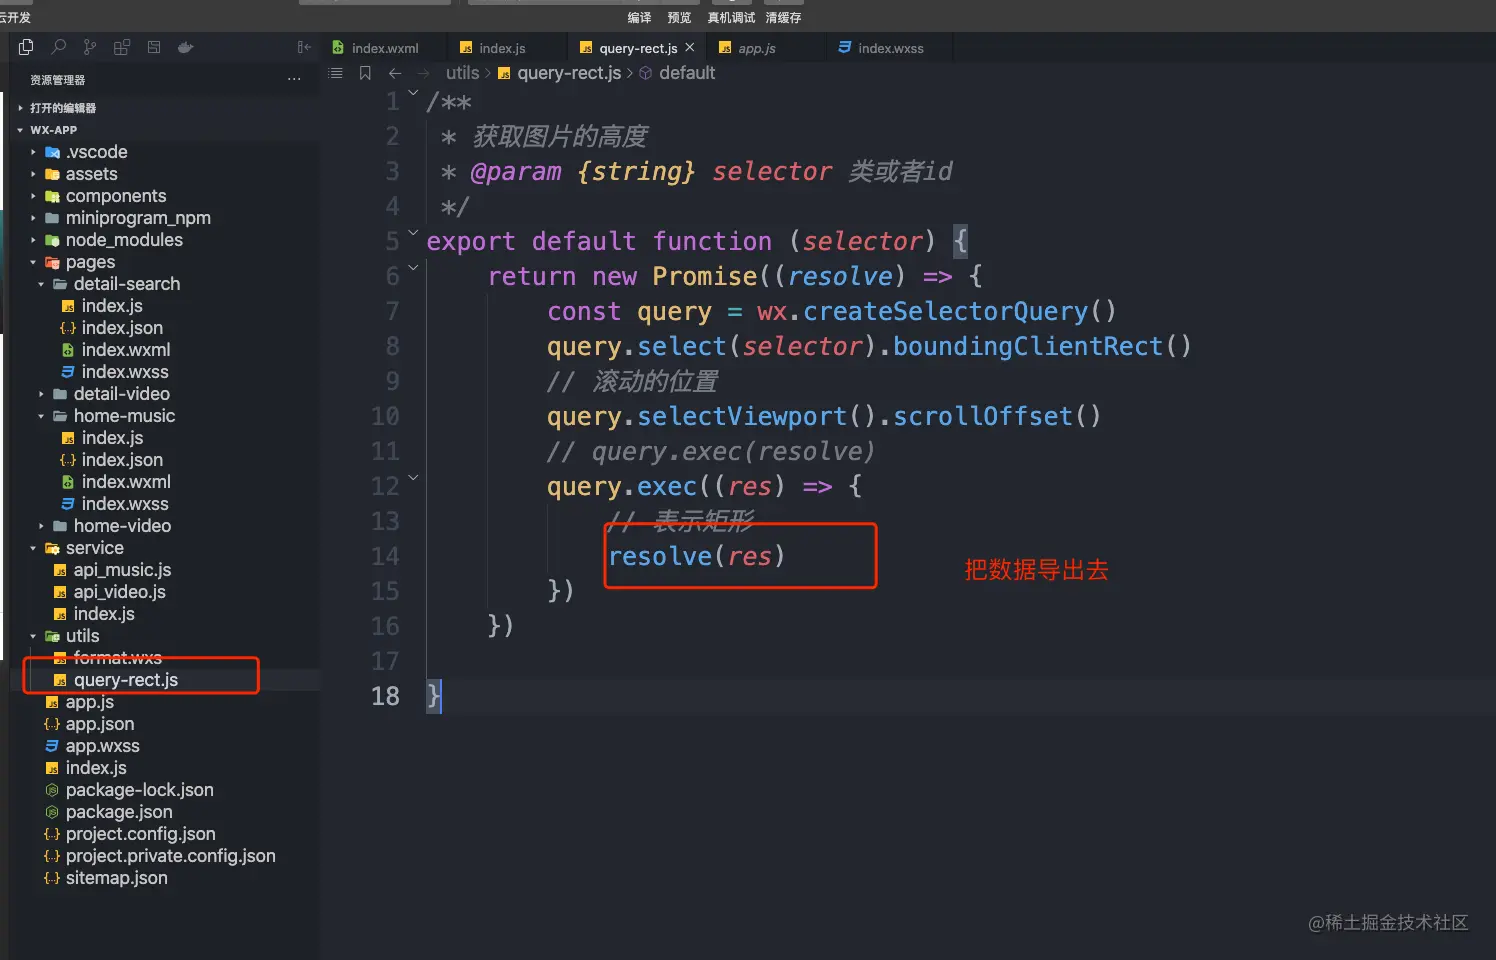The width and height of the screenshot is (1496, 960).
Task: Place cursor on the resolve(res) call
Action: tap(697, 556)
